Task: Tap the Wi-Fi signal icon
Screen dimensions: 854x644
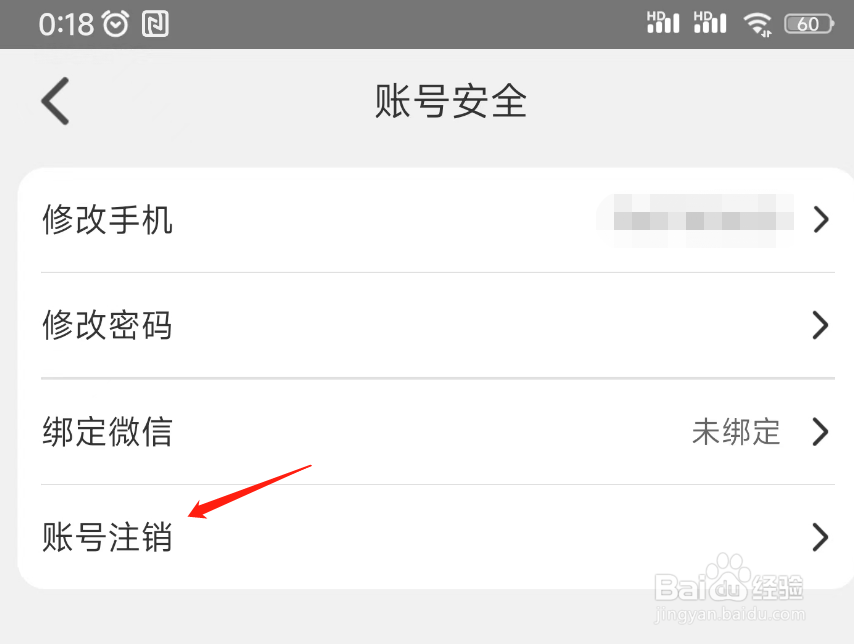Action: (758, 24)
